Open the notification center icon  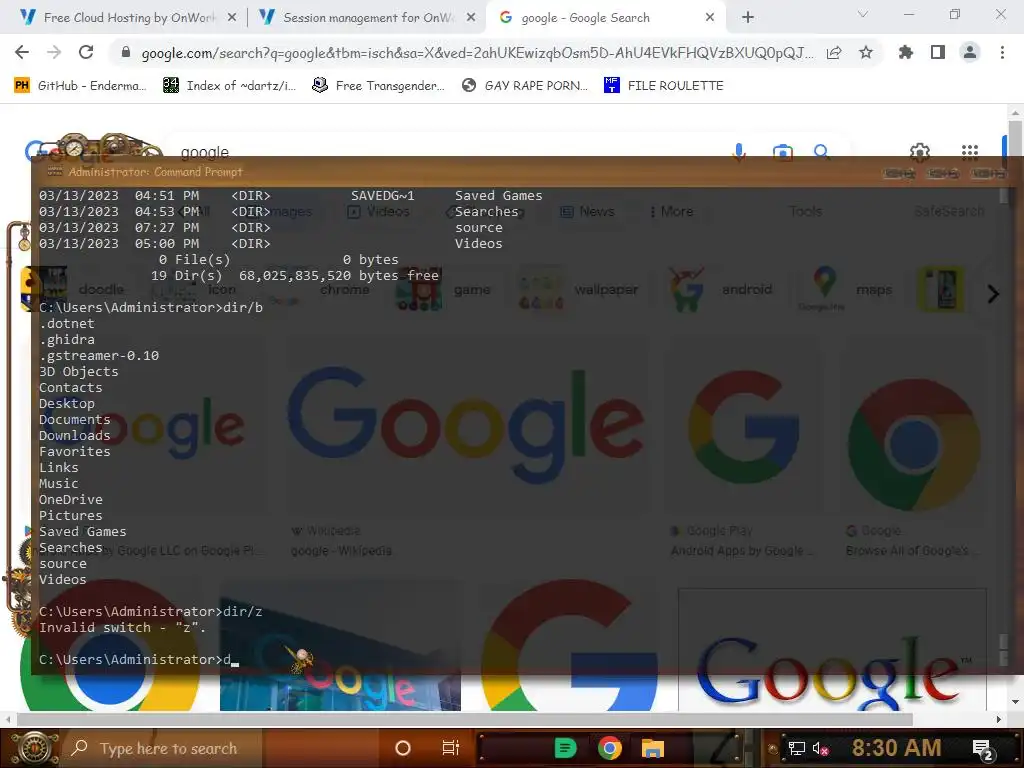982,750
